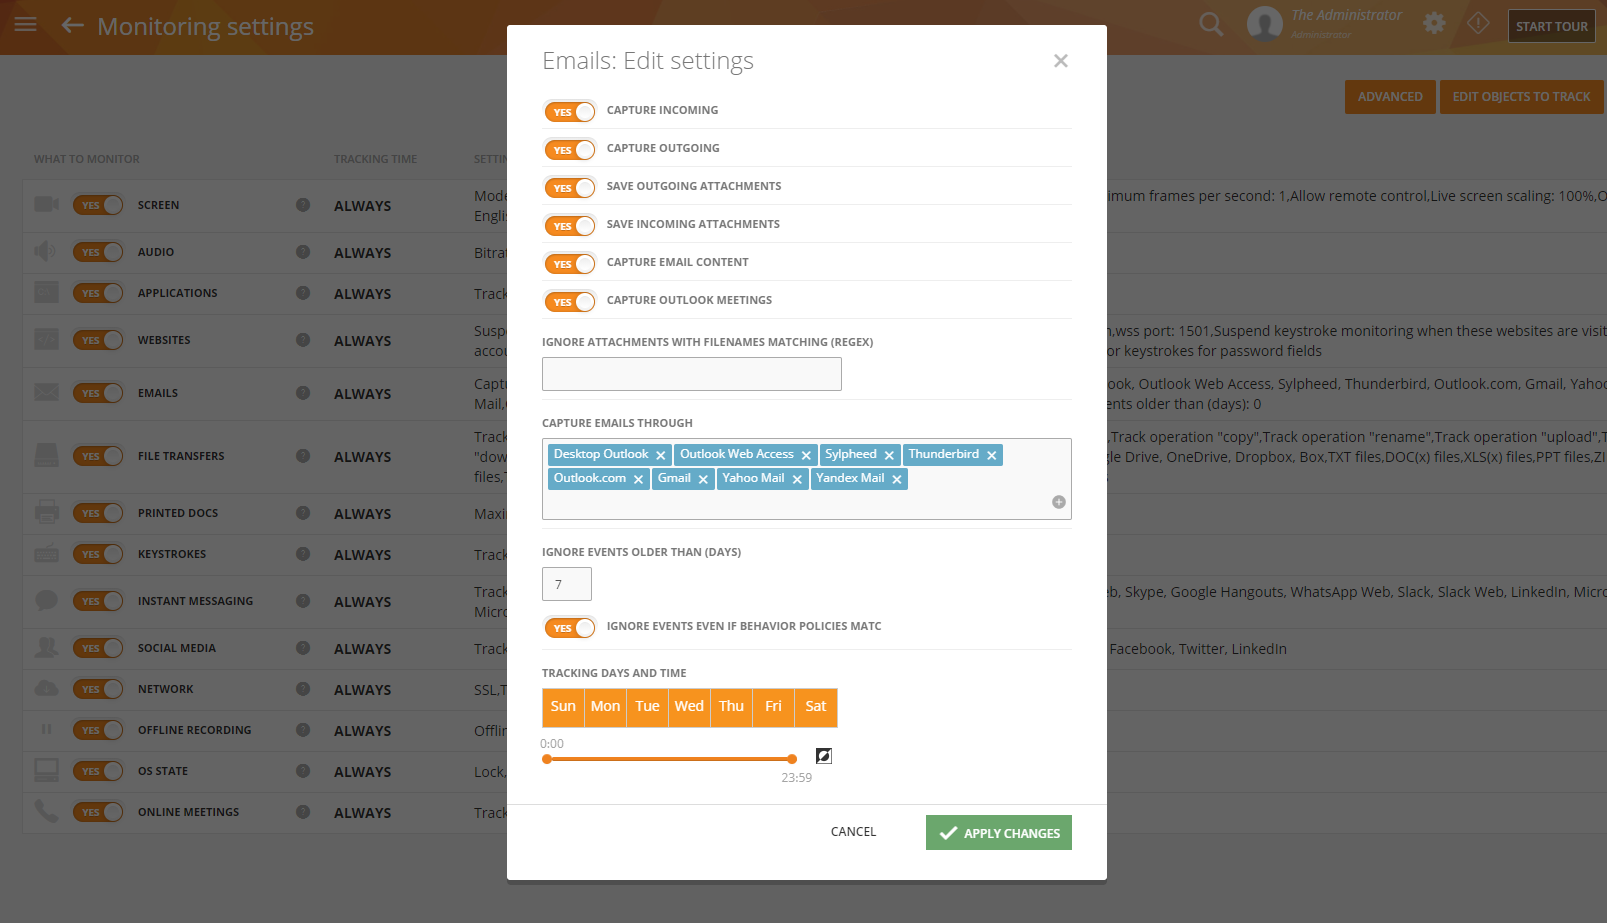The image size is (1607, 923).
Task: Open the search magnifier icon
Action: [x=1211, y=24]
